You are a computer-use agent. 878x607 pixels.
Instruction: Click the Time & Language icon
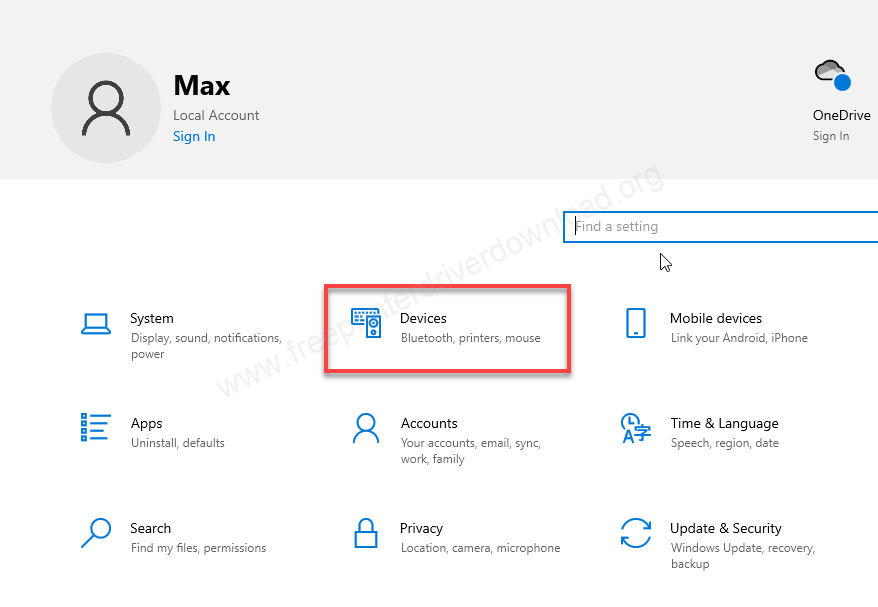point(635,428)
